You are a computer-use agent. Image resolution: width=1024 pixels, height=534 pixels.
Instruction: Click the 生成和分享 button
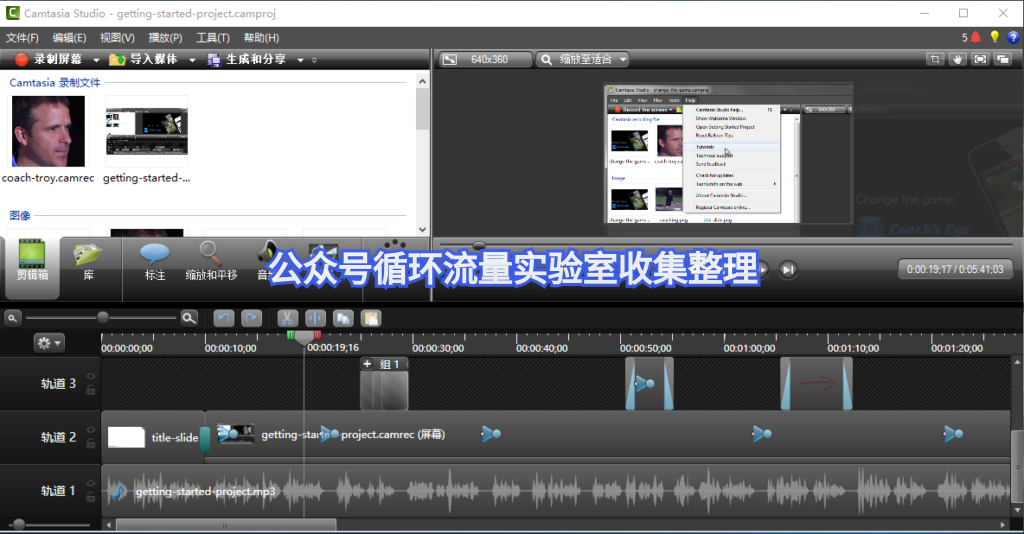(x=247, y=59)
